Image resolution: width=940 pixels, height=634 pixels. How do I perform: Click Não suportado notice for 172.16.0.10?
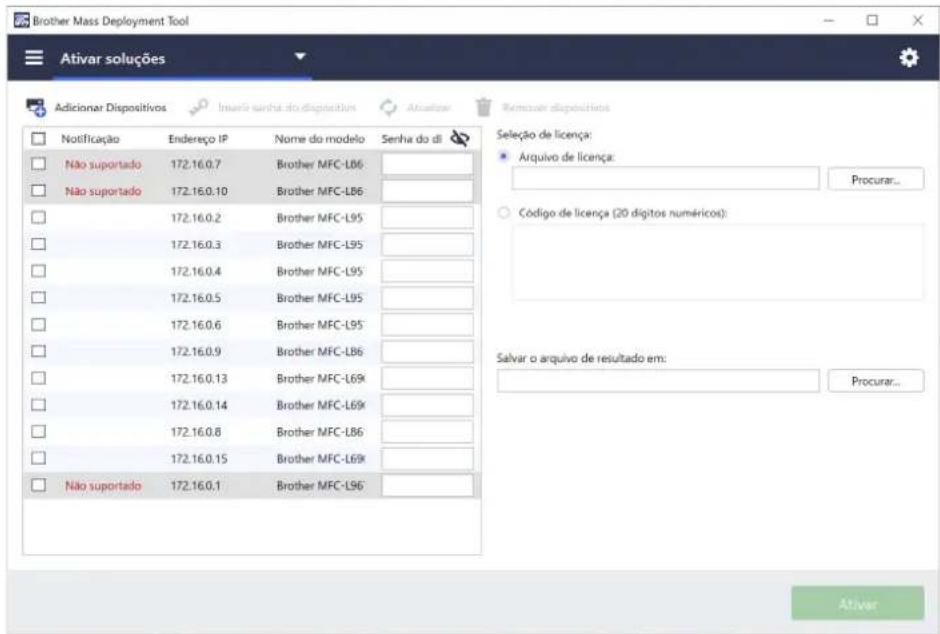click(103, 191)
